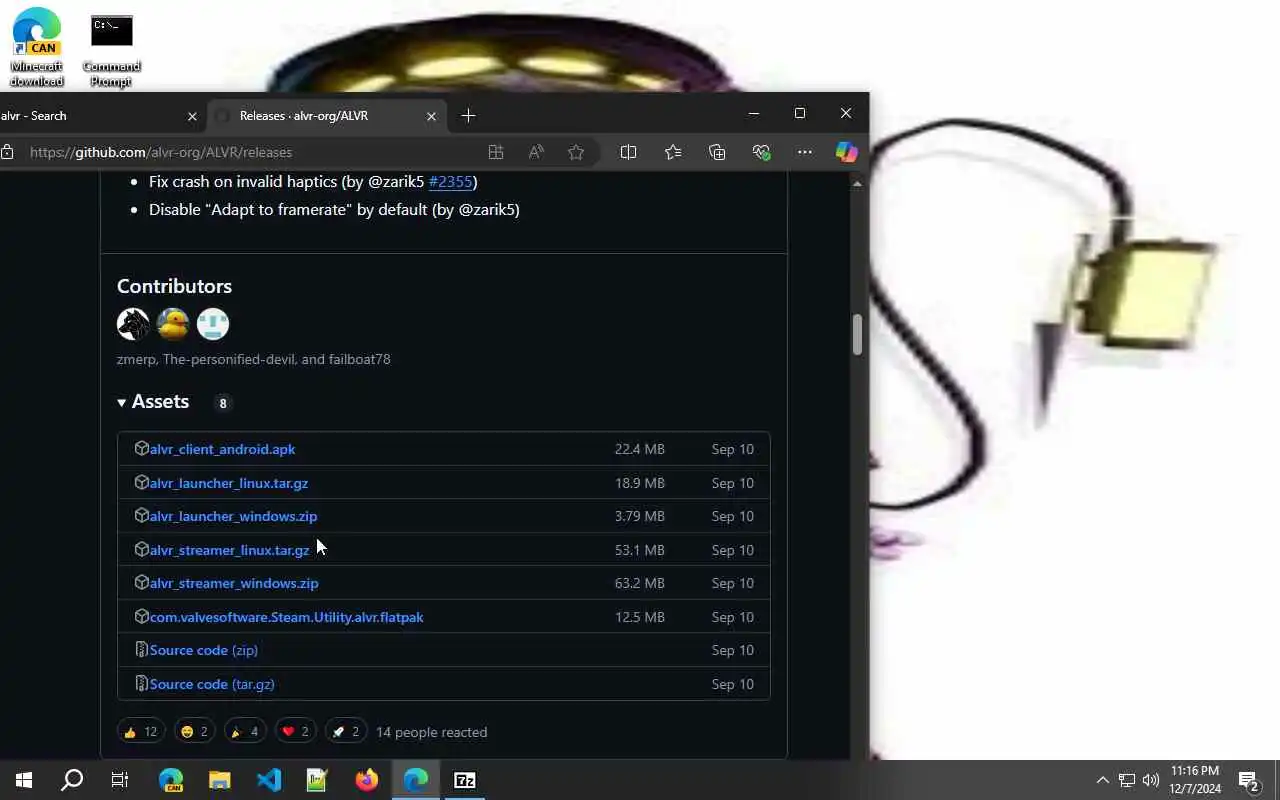
Task: Open the Favorites list
Action: (x=673, y=152)
